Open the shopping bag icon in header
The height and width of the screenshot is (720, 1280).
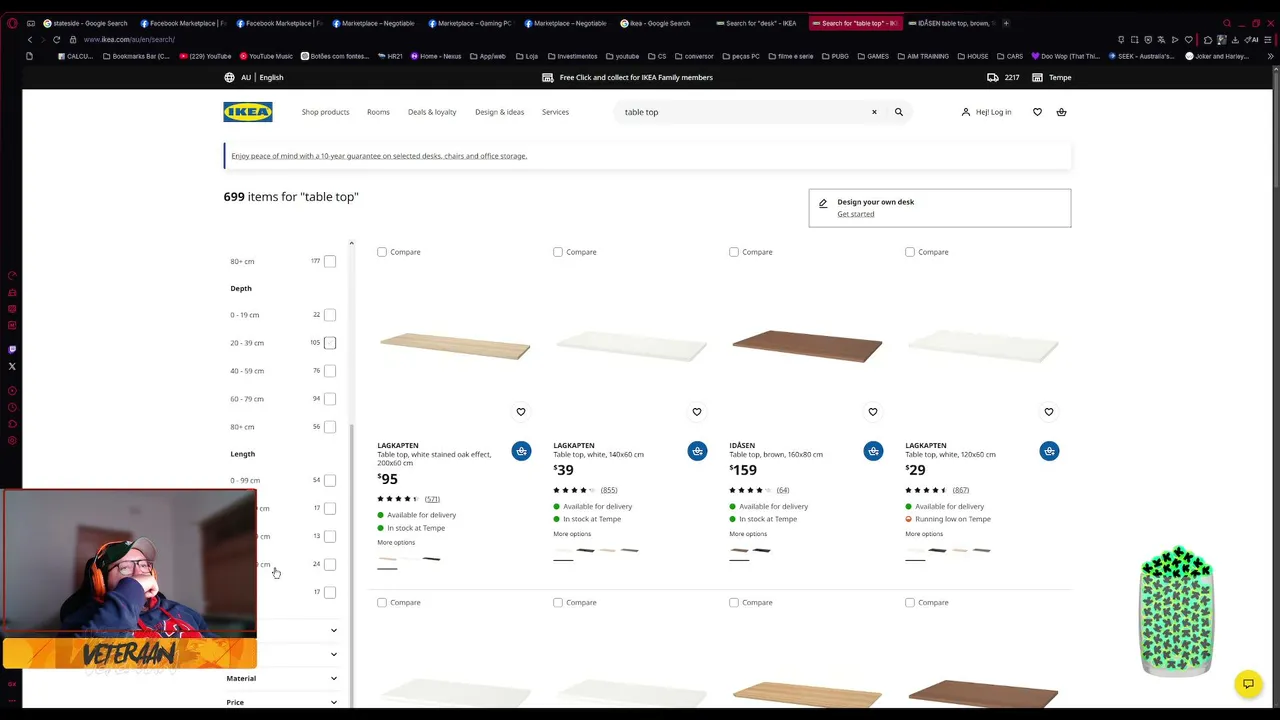click(x=1061, y=112)
